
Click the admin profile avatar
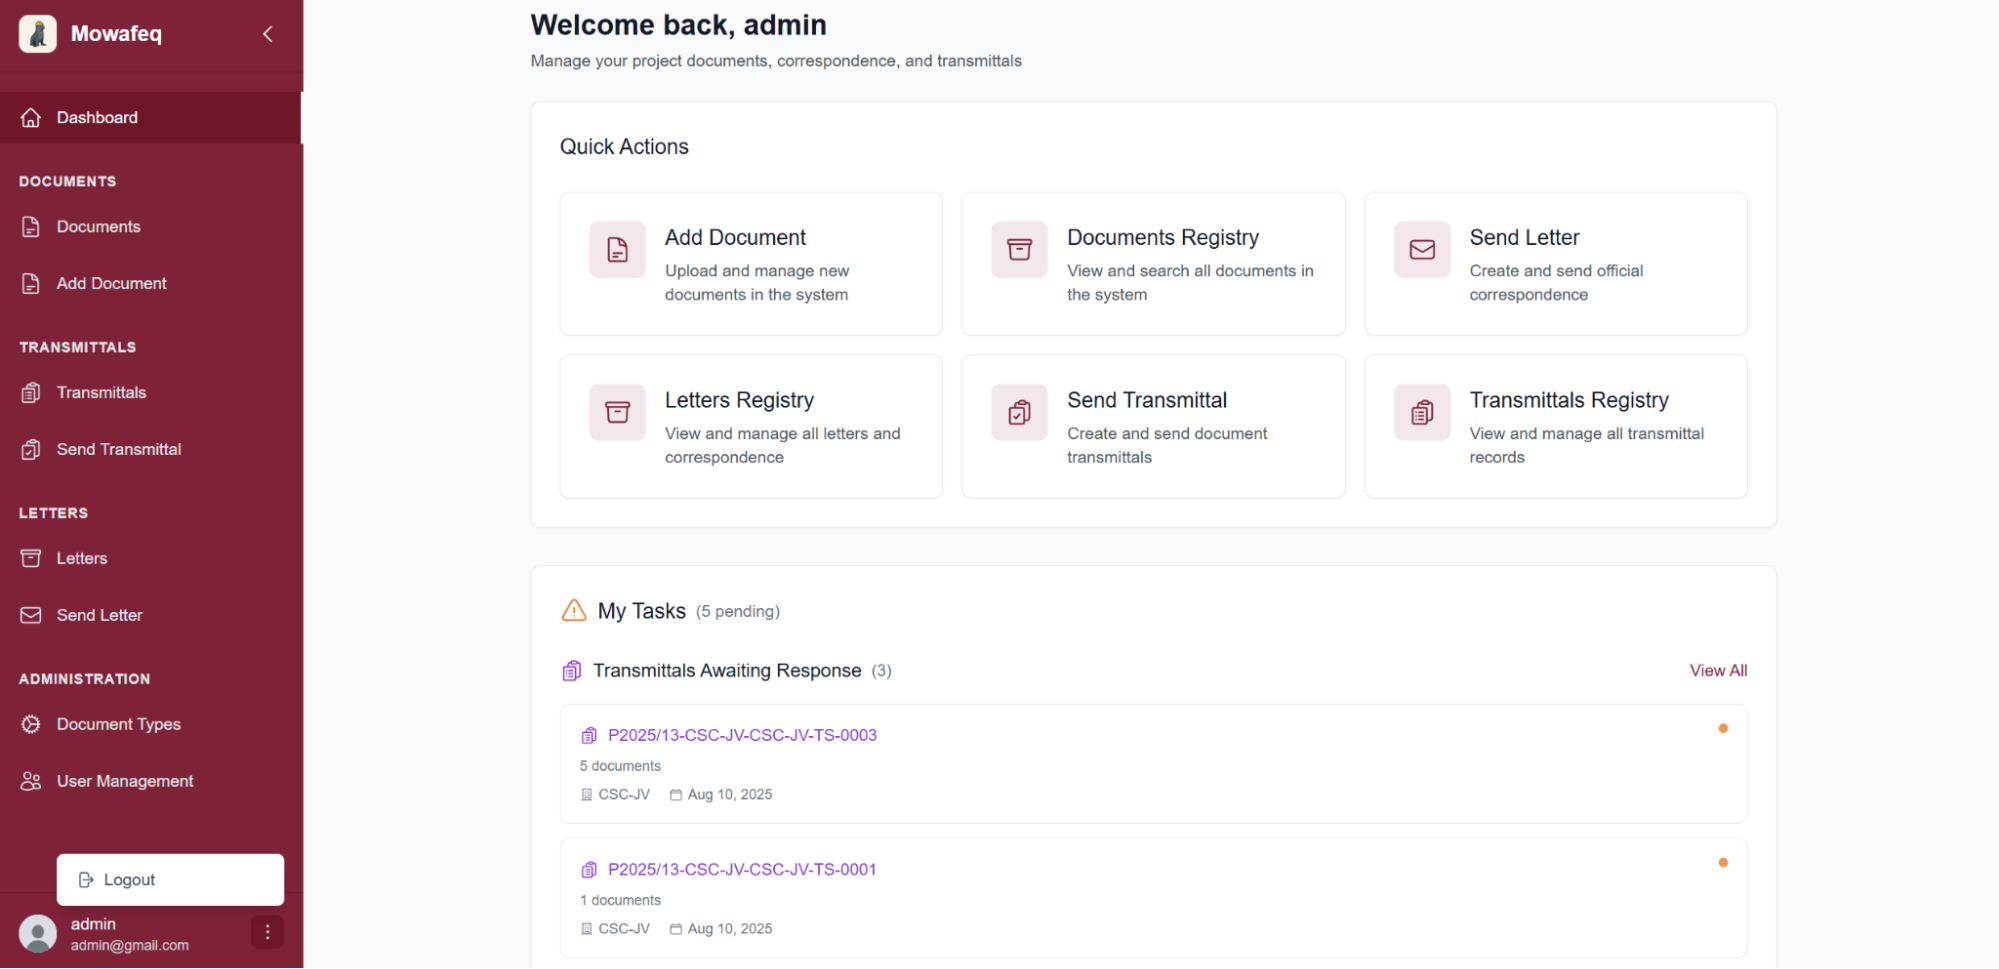click(38, 934)
